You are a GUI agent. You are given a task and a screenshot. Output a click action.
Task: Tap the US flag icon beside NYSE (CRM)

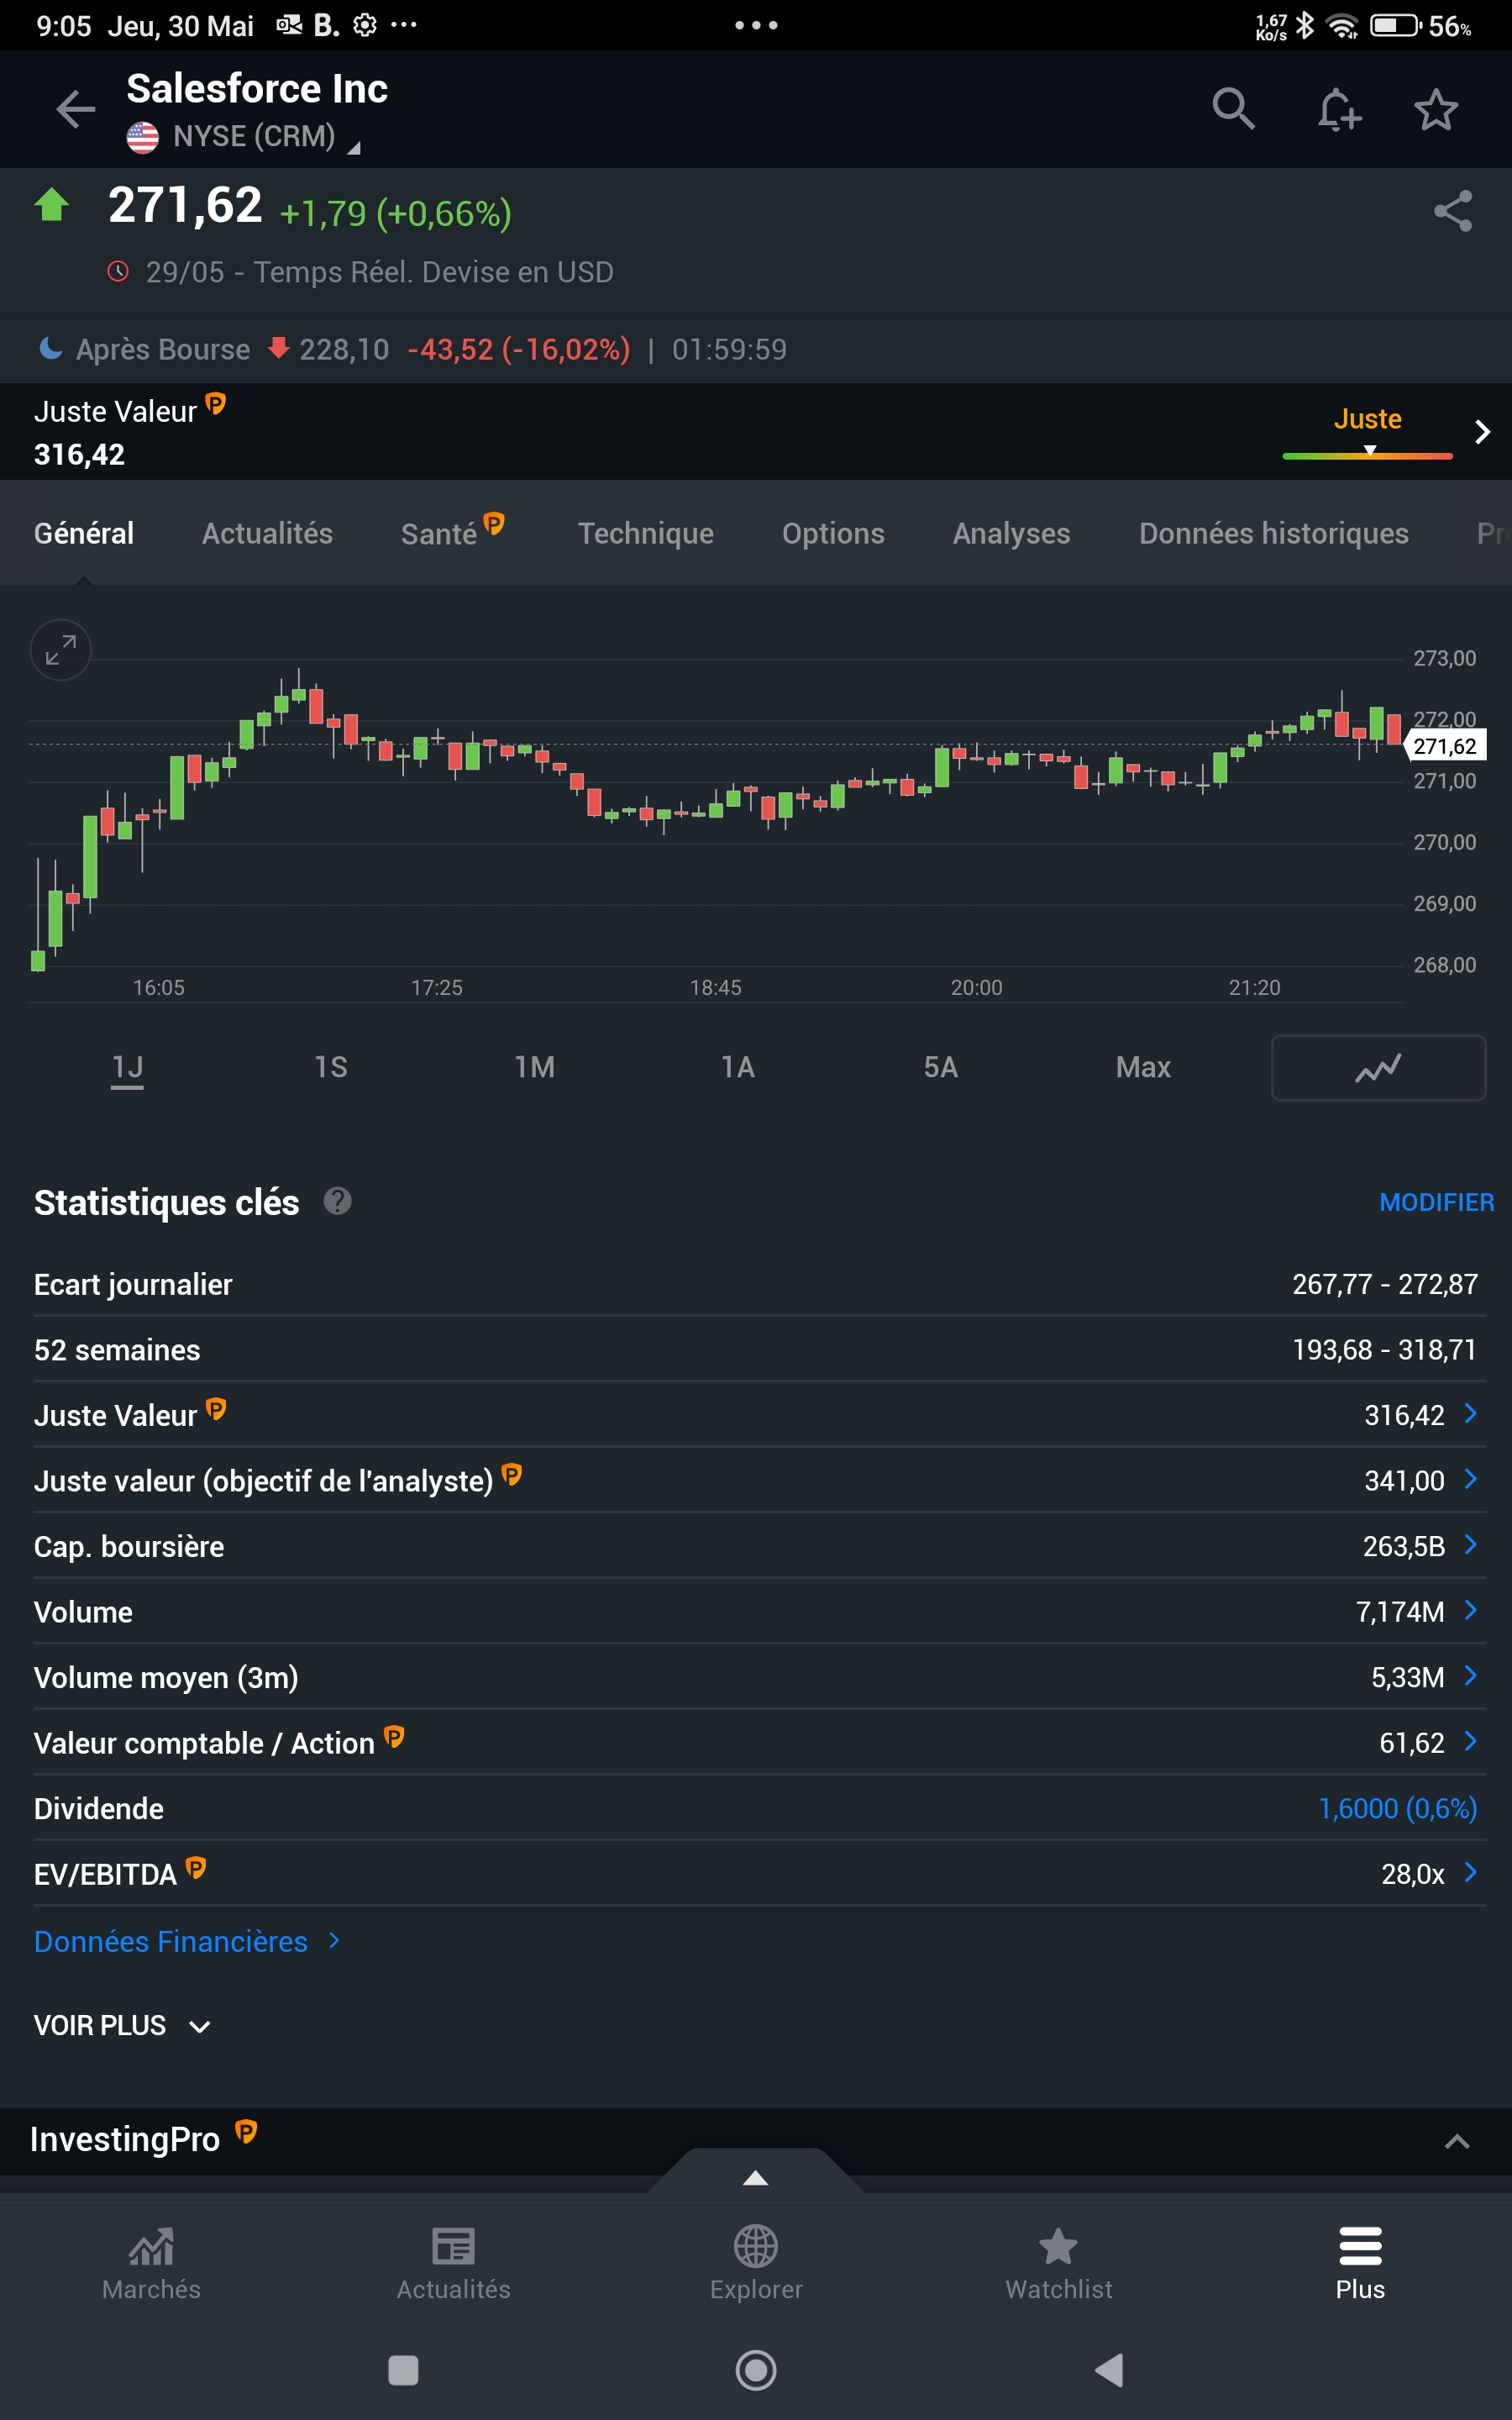coord(143,137)
